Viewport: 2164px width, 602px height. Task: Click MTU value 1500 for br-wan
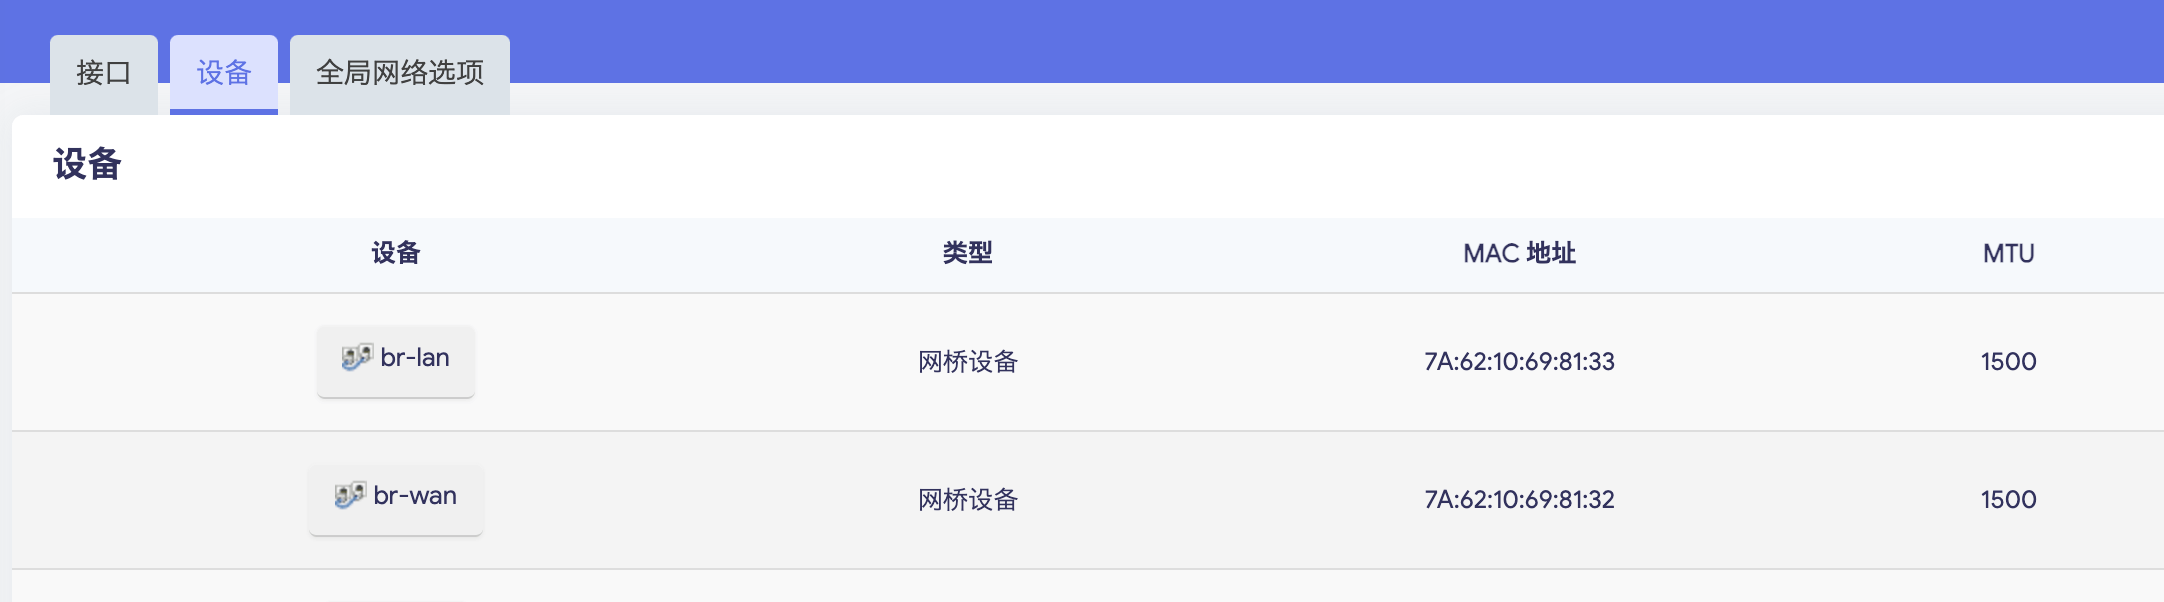(2008, 500)
